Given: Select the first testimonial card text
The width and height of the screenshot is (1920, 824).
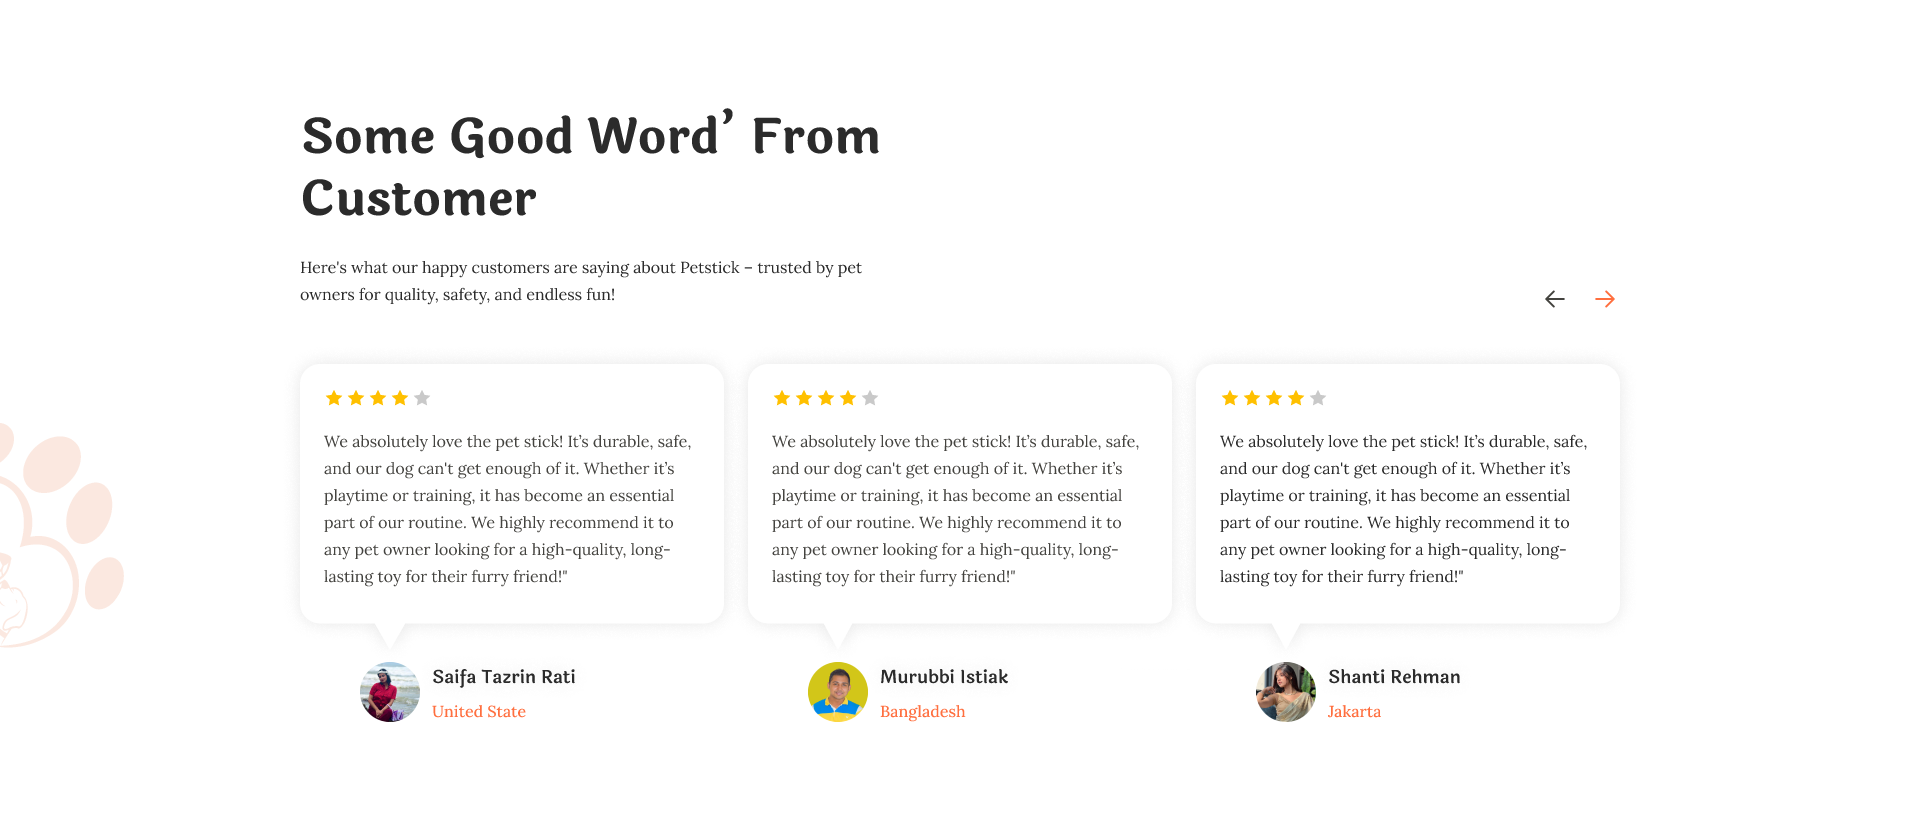Looking at the screenshot, I should 508,509.
